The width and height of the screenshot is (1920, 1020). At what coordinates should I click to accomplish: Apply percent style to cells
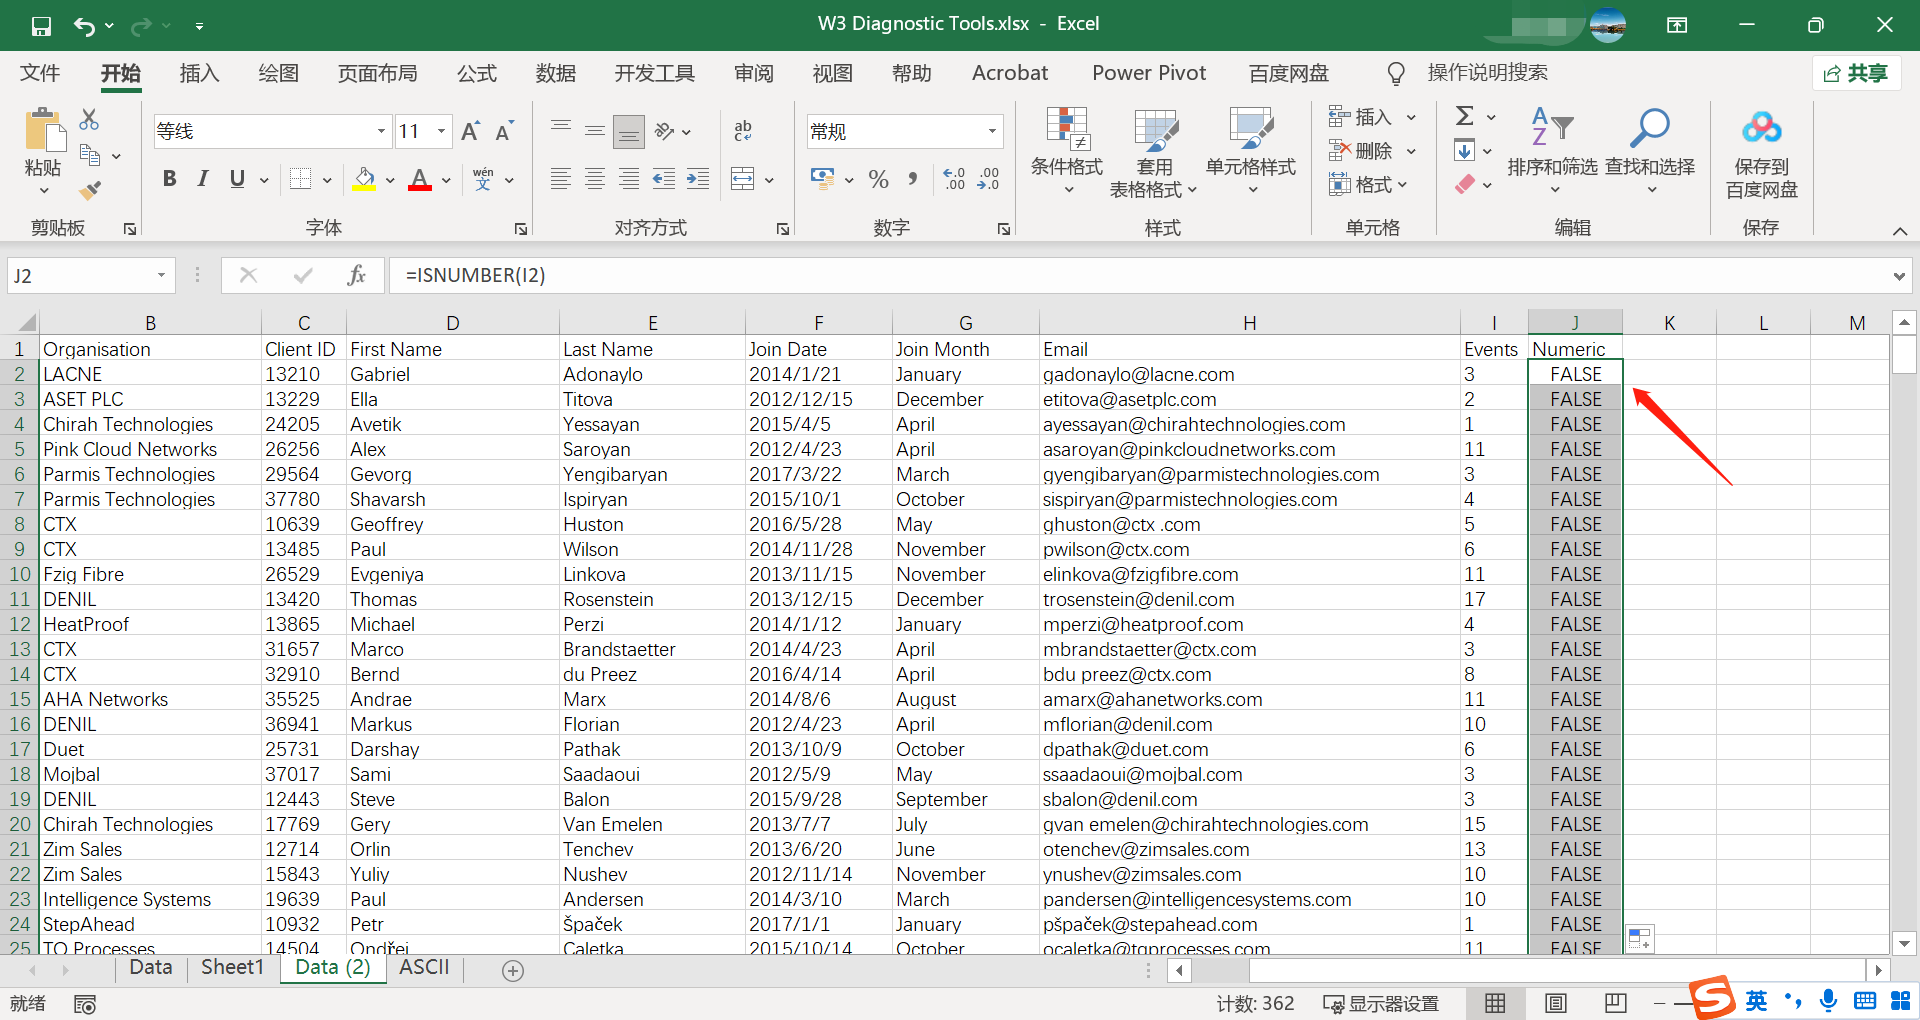pos(879,179)
